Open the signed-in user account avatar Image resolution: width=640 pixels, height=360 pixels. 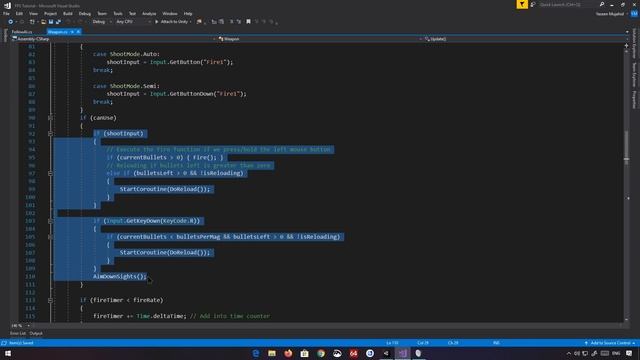634,13
